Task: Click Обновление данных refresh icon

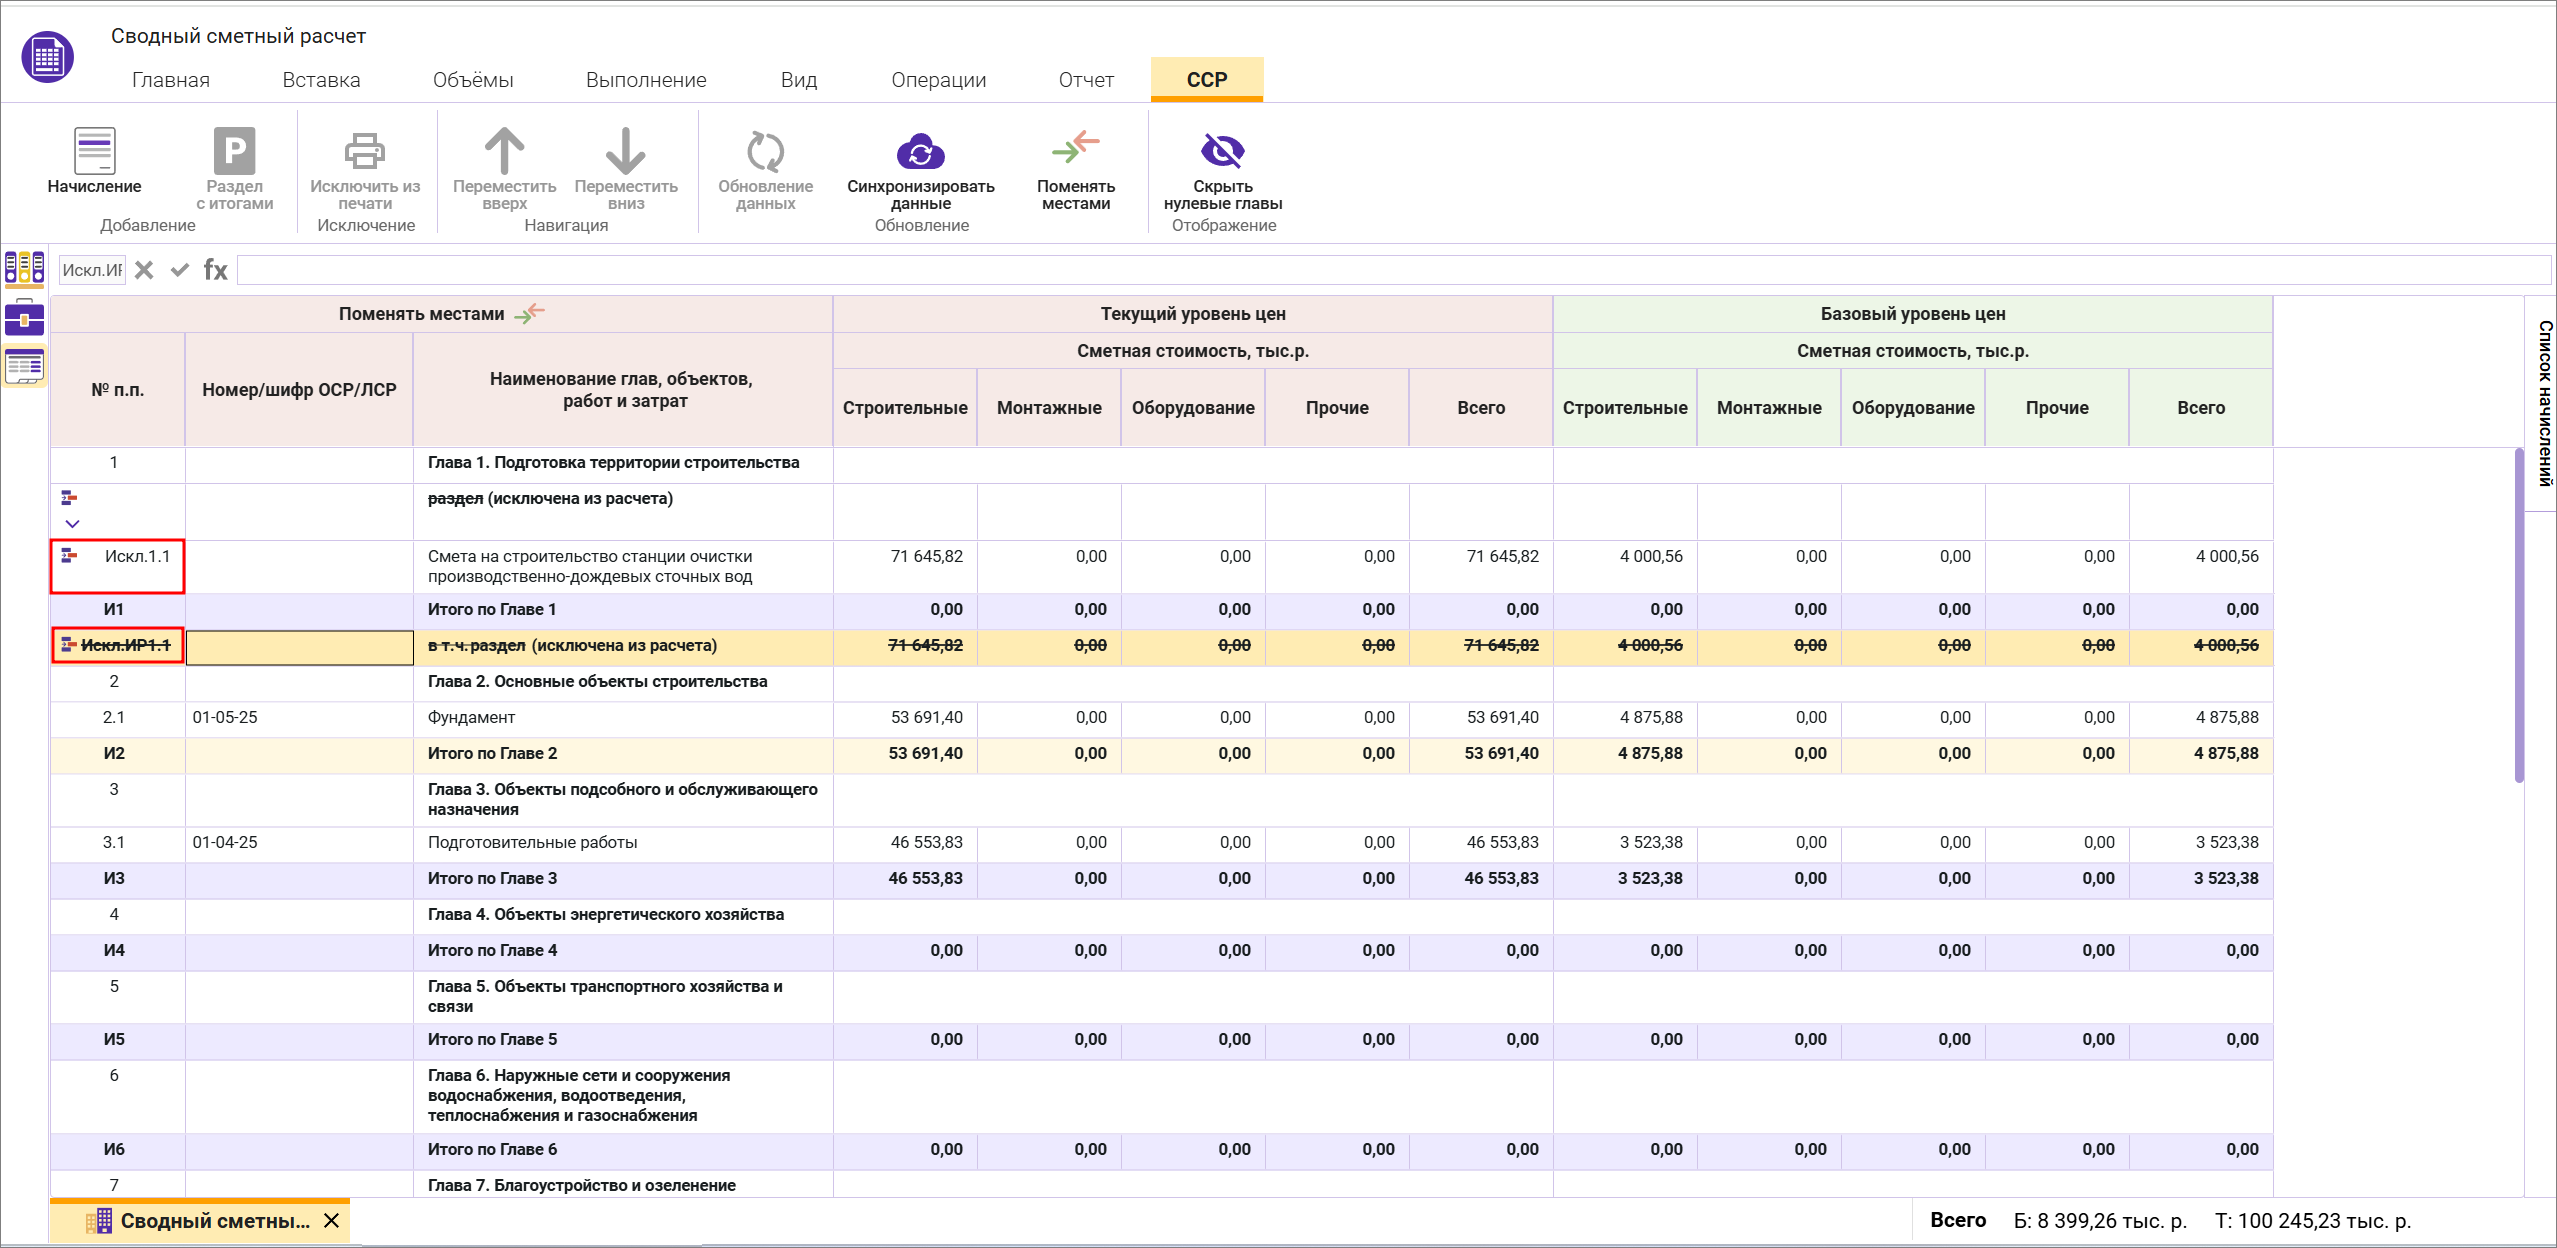Action: [765, 152]
